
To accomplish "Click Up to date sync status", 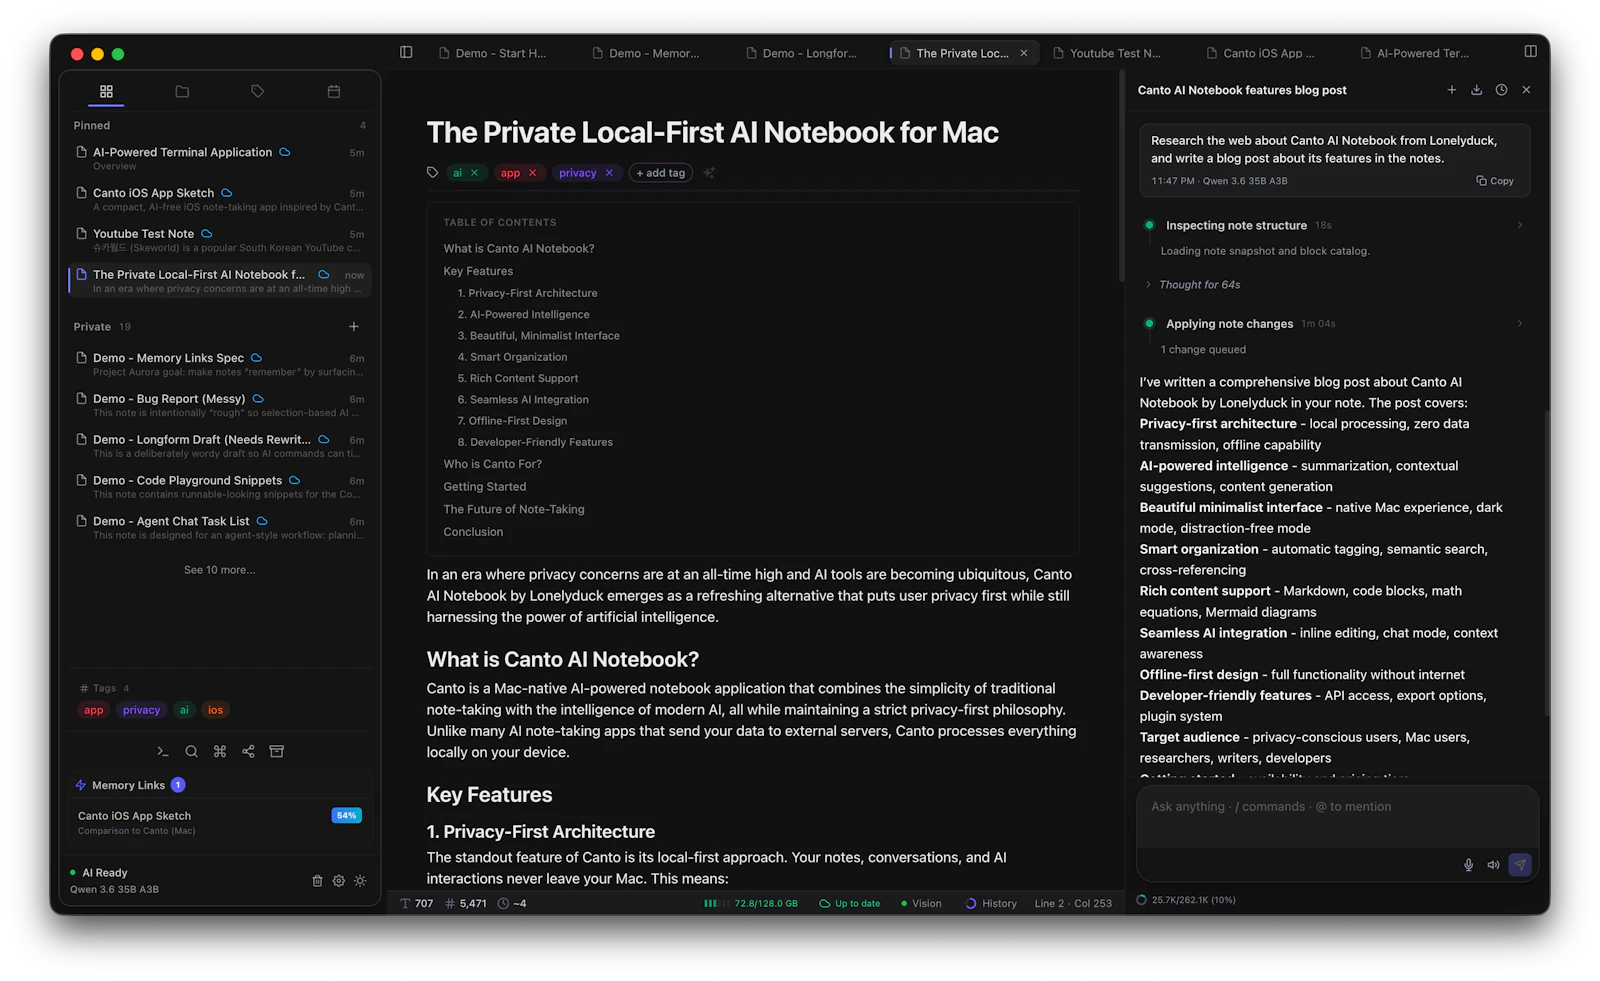I will (849, 903).
